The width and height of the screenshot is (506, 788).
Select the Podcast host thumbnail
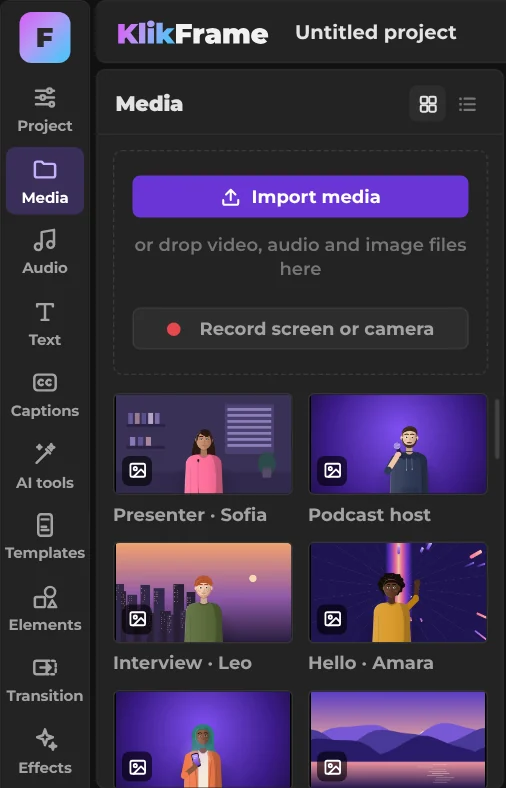tap(398, 444)
